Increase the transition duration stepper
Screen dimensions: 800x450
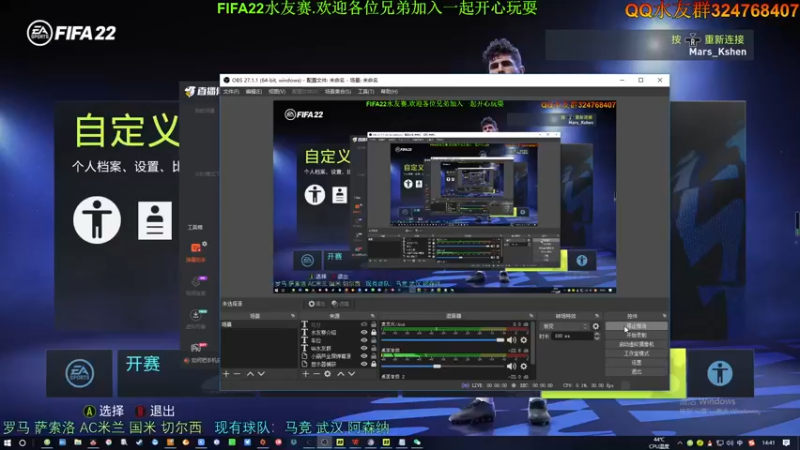pos(597,334)
